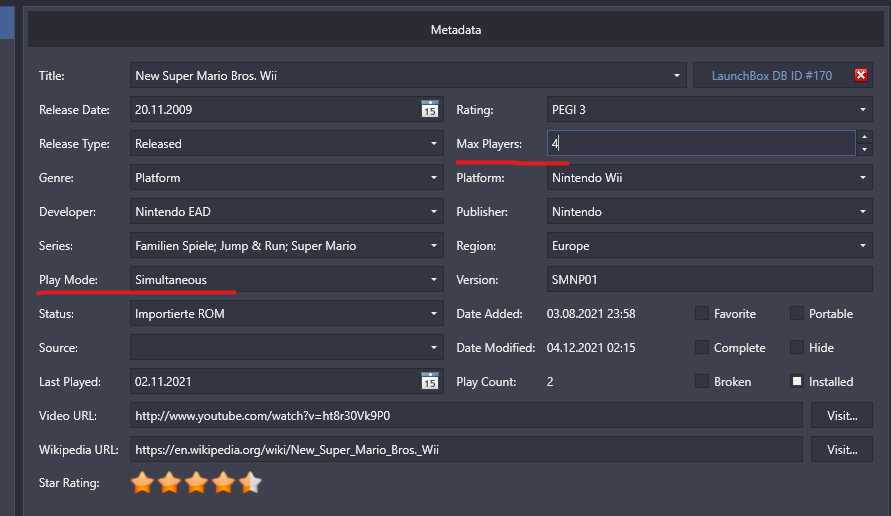This screenshot has height=516, width=891.
Task: Tick the Complete checkbox
Action: pyautogui.click(x=702, y=347)
